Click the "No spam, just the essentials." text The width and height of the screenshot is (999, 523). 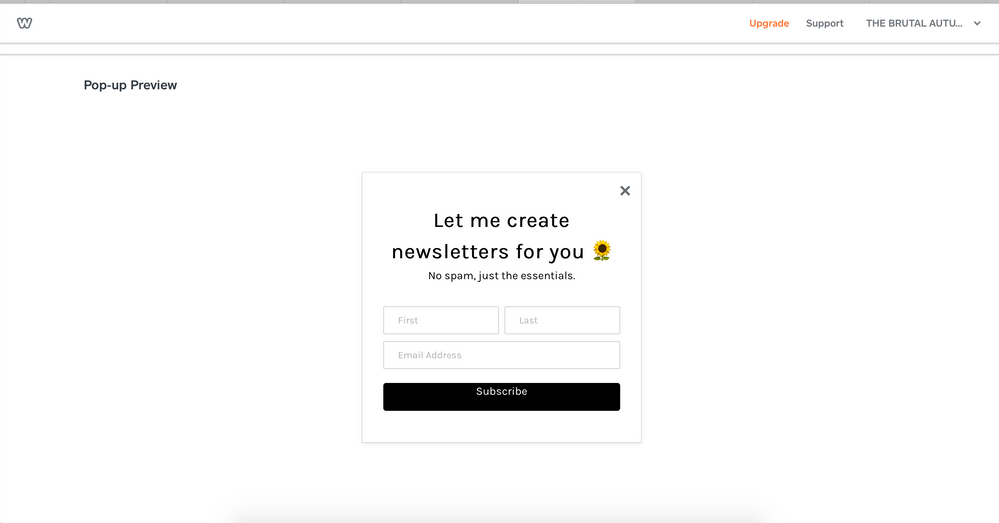[501, 276]
